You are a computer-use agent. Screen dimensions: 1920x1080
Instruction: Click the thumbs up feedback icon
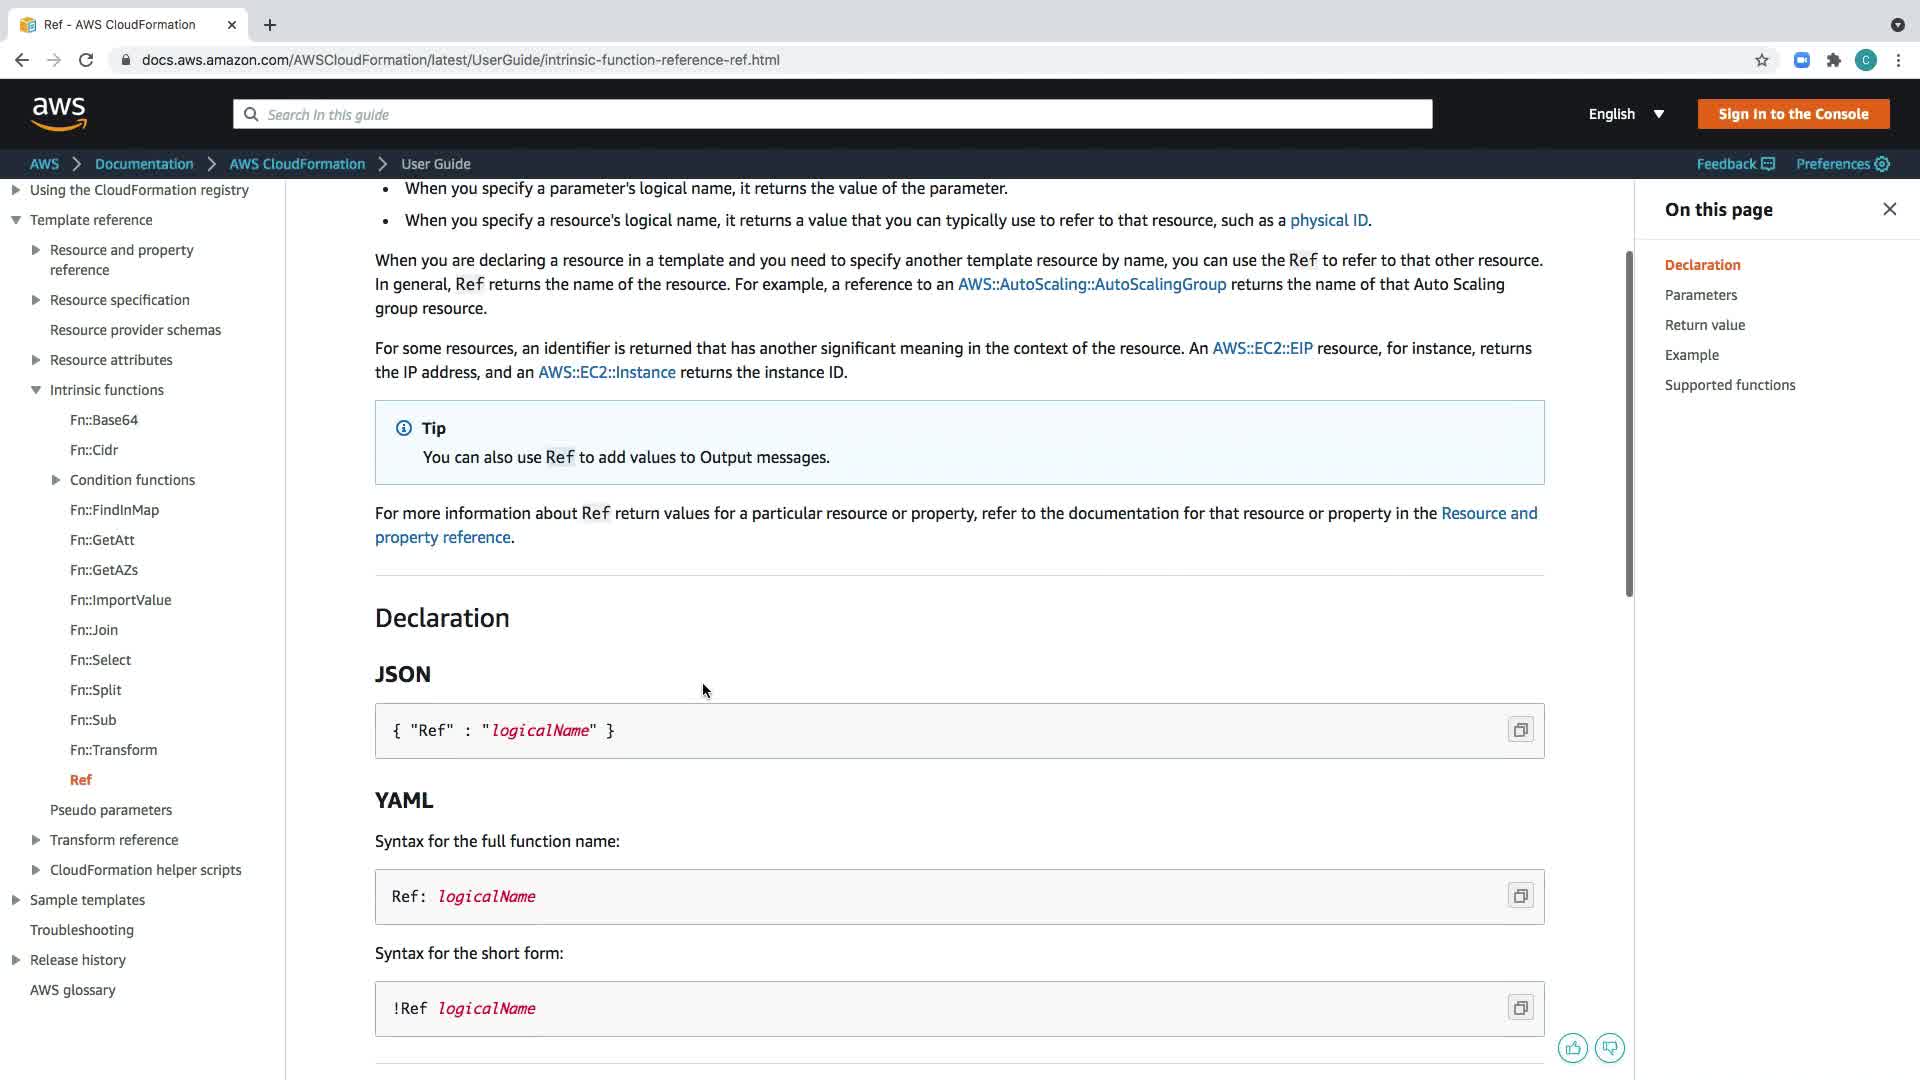tap(1573, 1048)
